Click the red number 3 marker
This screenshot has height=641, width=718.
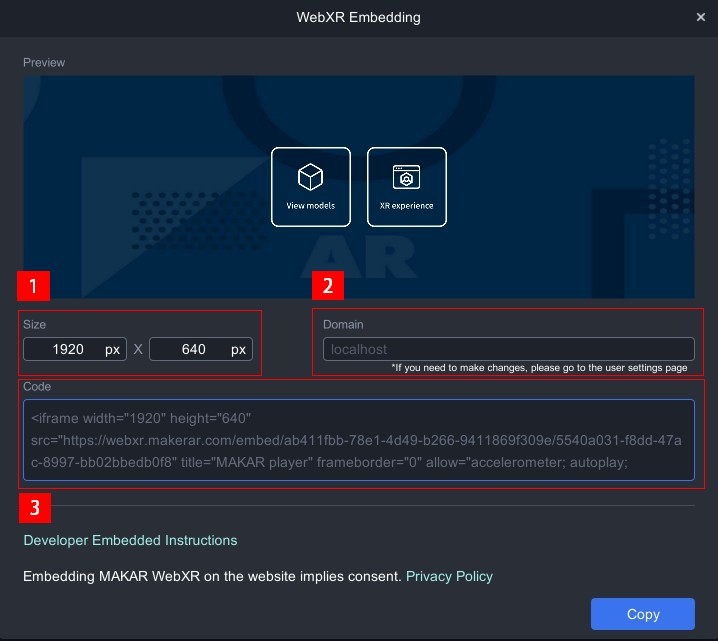coord(34,507)
